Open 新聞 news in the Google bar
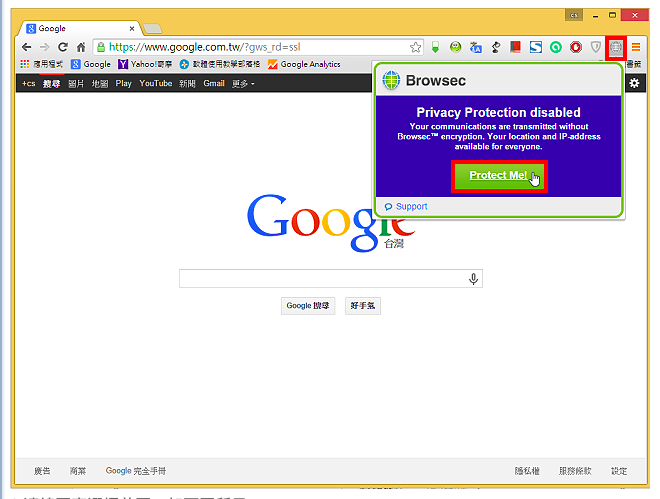Viewport: 660px width, 499px height. (187, 83)
